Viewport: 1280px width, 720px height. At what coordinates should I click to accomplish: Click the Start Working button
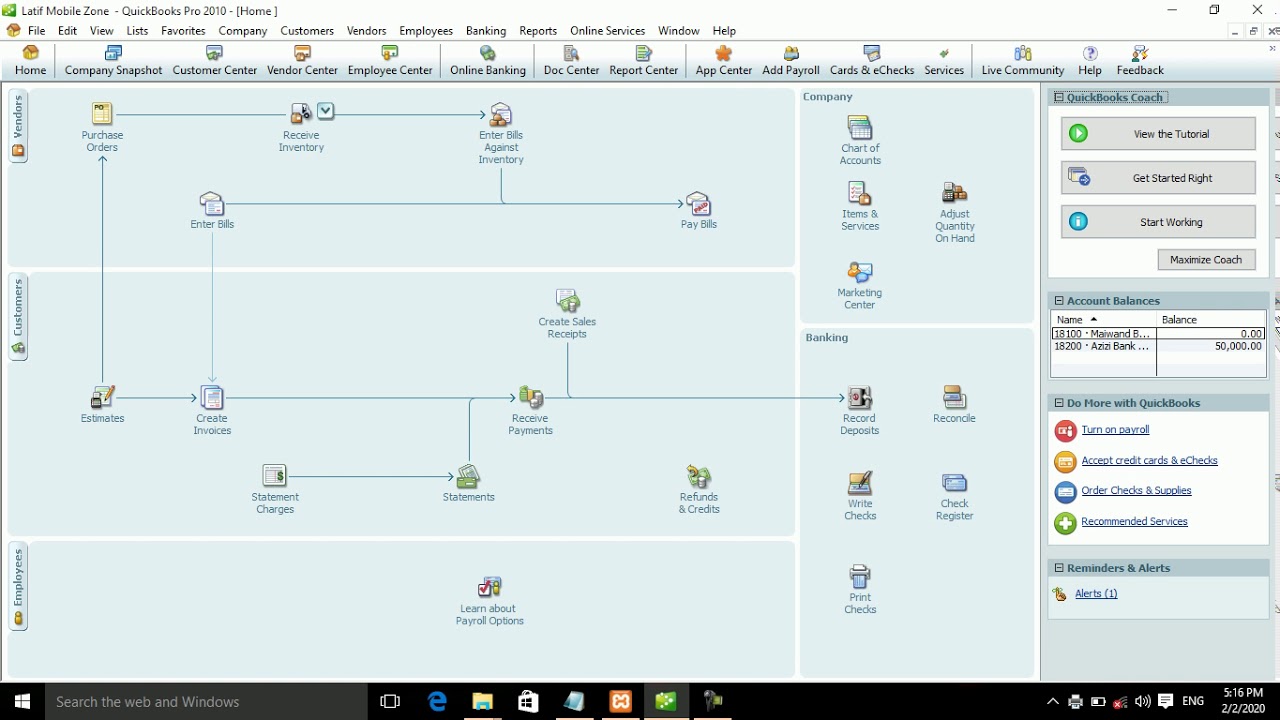click(x=1158, y=222)
